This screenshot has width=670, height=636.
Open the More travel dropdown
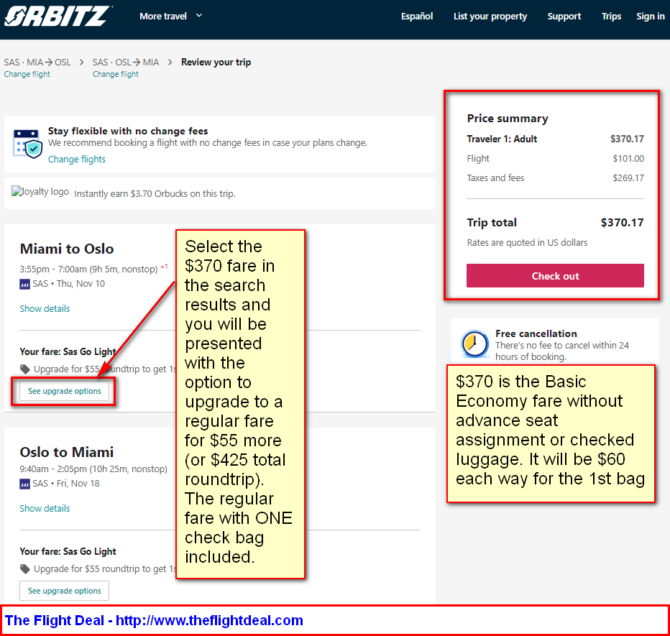(170, 16)
